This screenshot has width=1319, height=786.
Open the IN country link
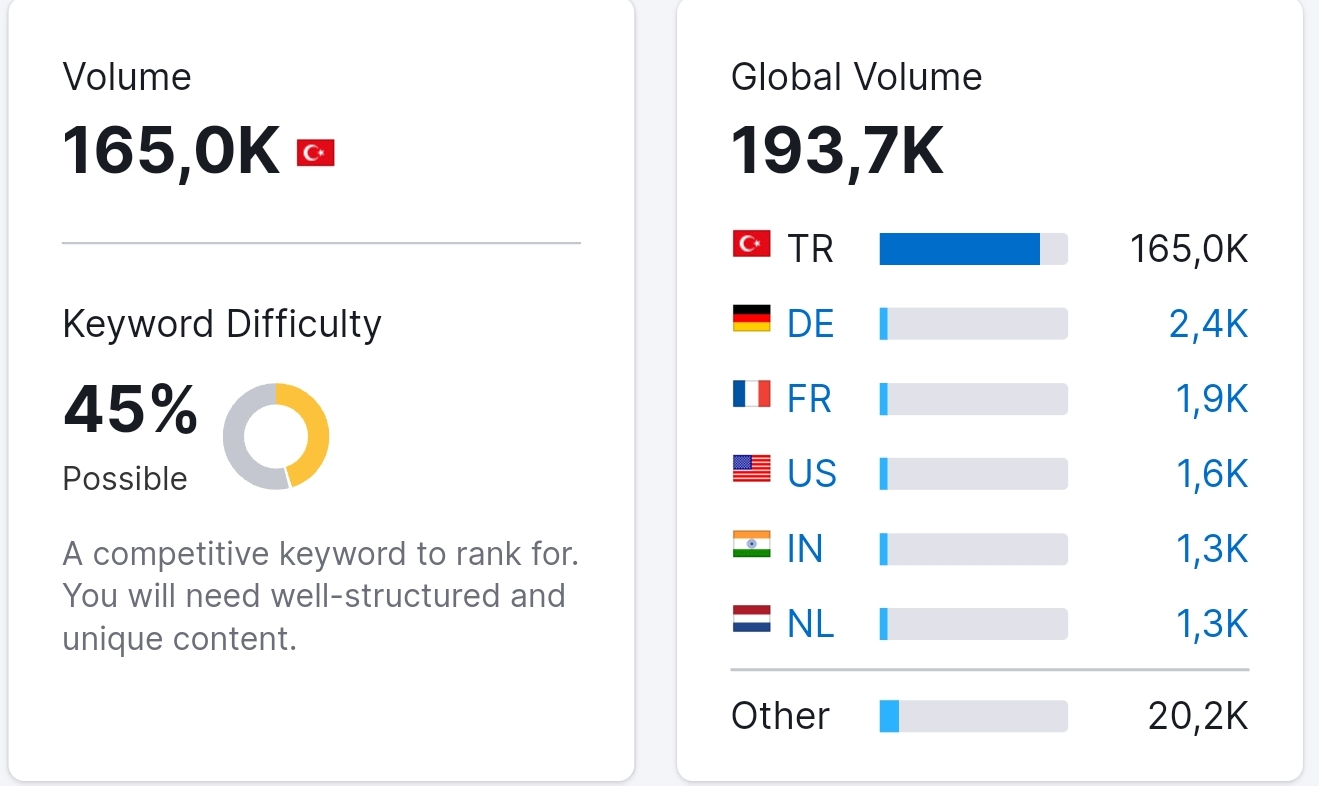(x=805, y=549)
